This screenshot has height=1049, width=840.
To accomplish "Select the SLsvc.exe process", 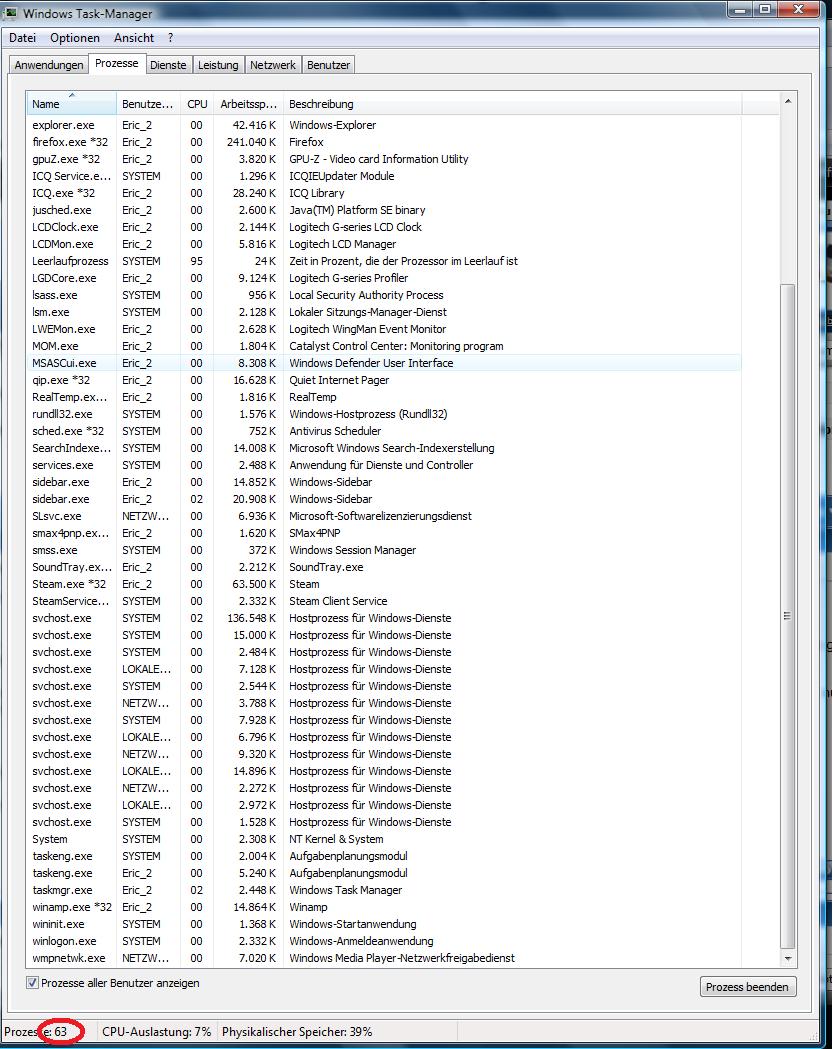I will coord(384,516).
